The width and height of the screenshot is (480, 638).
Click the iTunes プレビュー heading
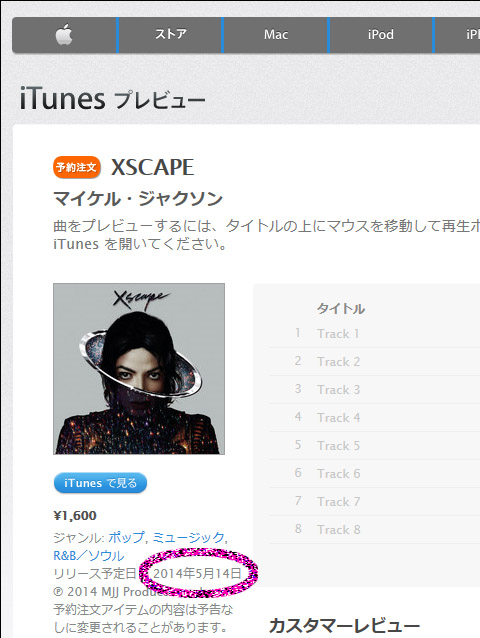(113, 99)
